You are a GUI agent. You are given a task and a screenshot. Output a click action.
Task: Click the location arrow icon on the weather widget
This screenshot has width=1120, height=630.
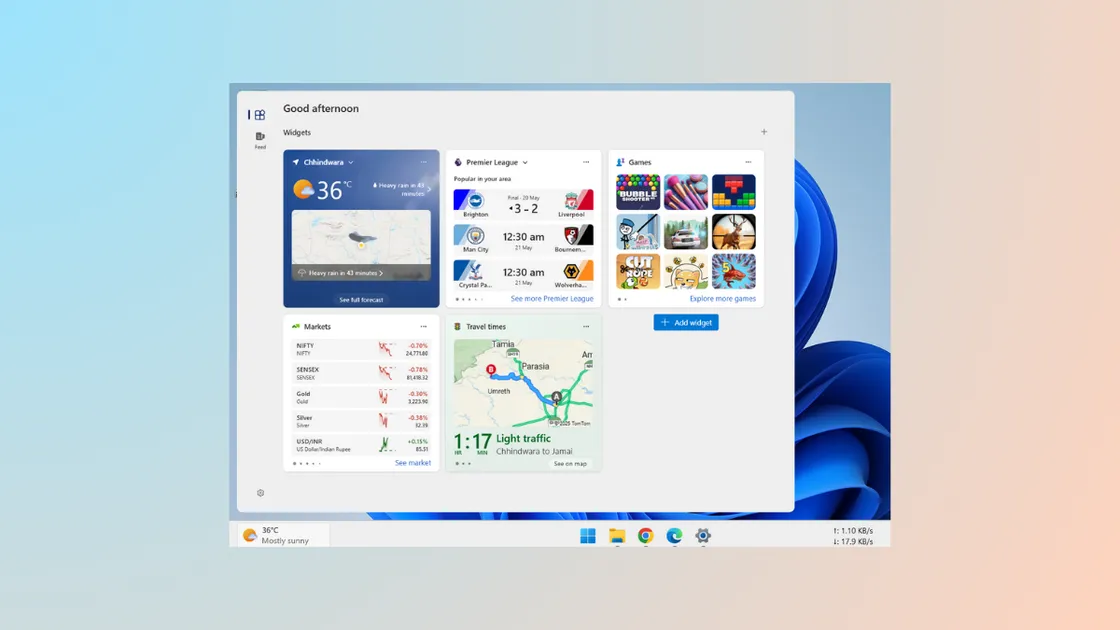(296, 162)
